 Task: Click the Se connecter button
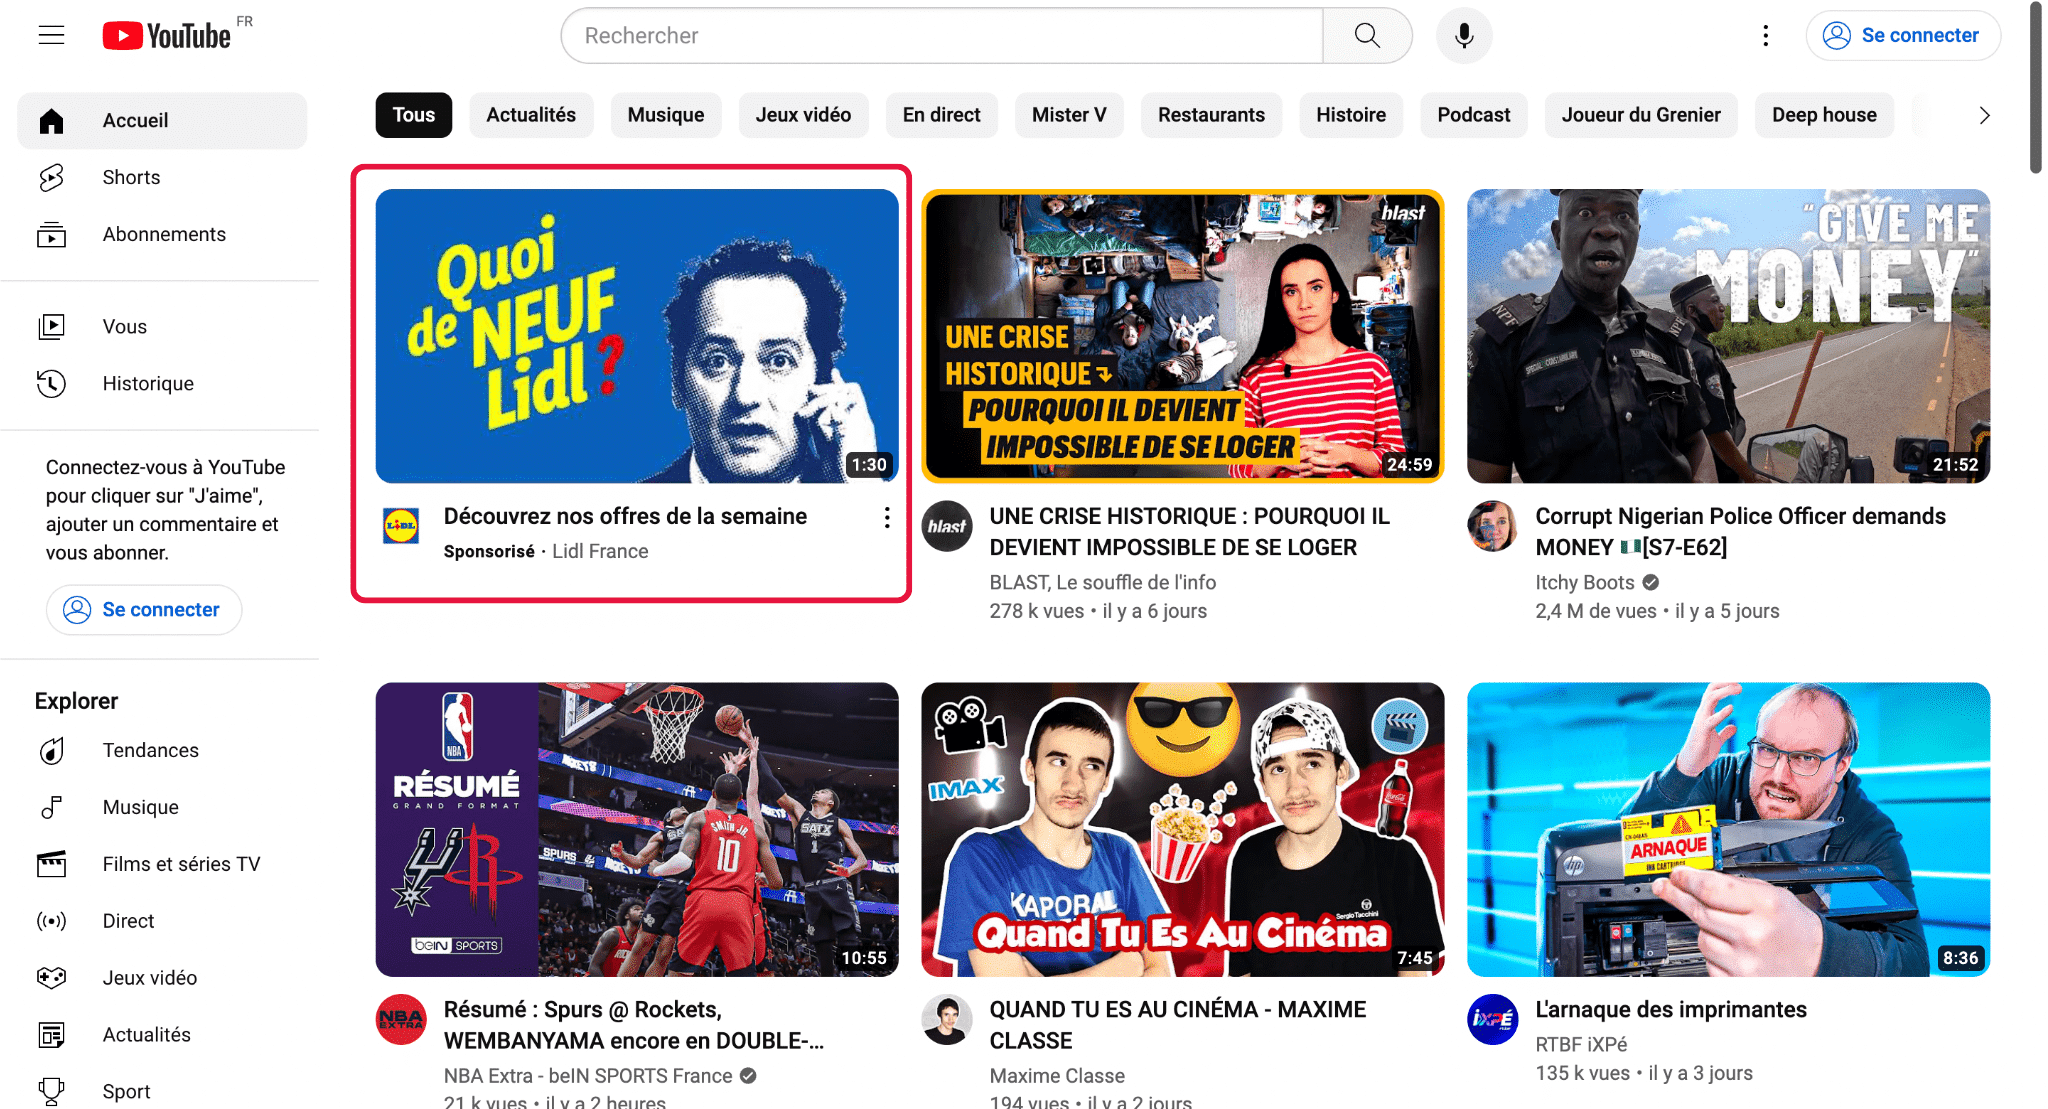tap(1903, 35)
